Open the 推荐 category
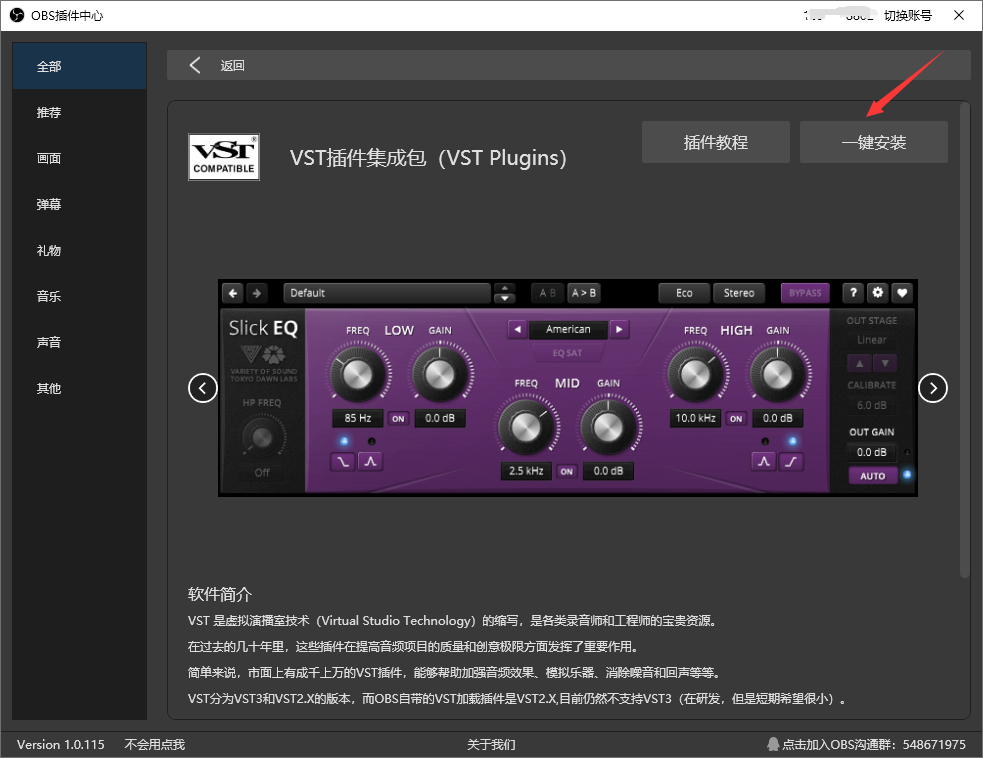This screenshot has height=758, width=983. 80,112
